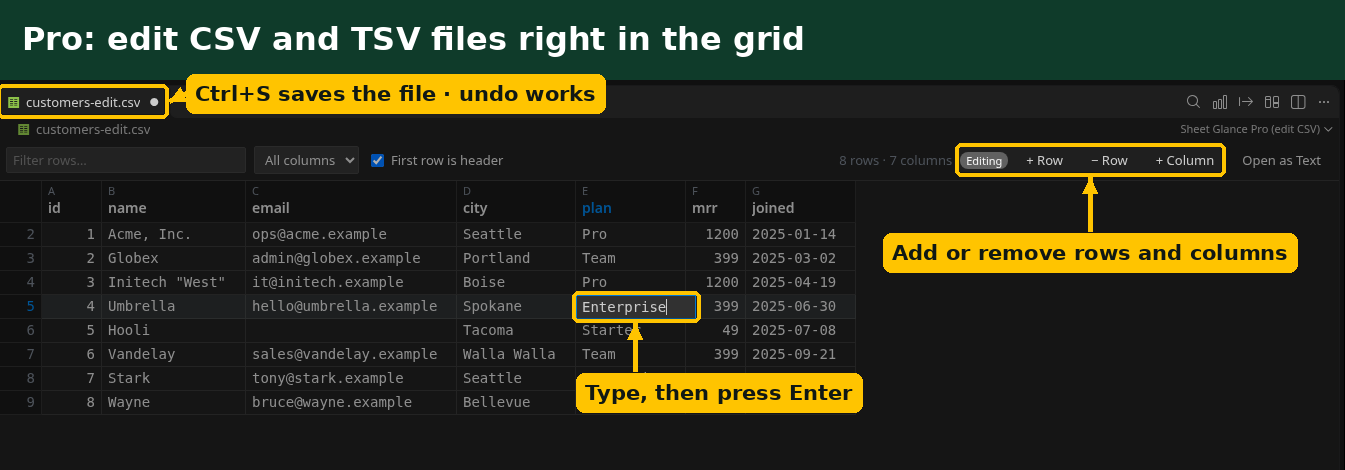The image size is (1345, 470).
Task: Toggle the First row is header checkbox
Action: pyautogui.click(x=377, y=160)
